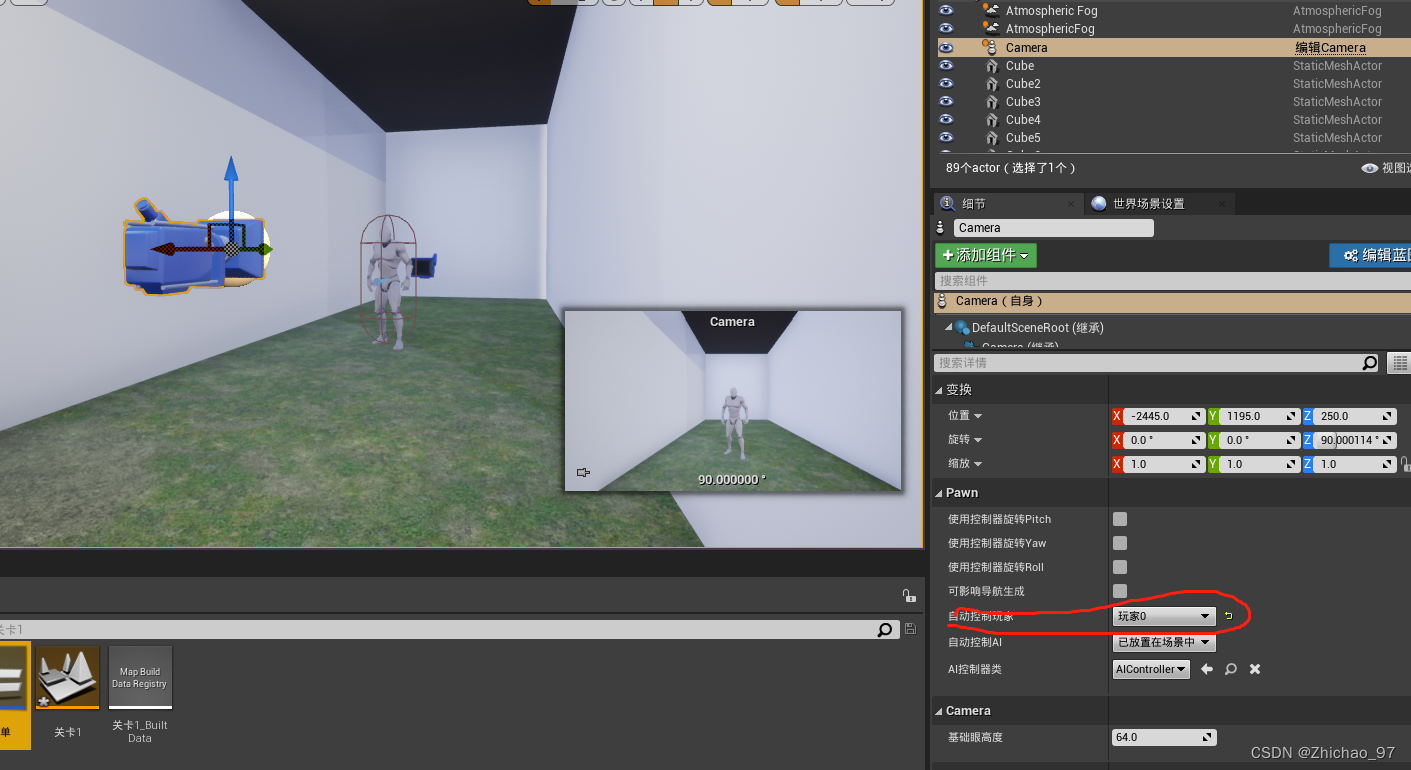Open the AIController class search browser icon
The width and height of the screenshot is (1411, 770).
(1230, 669)
